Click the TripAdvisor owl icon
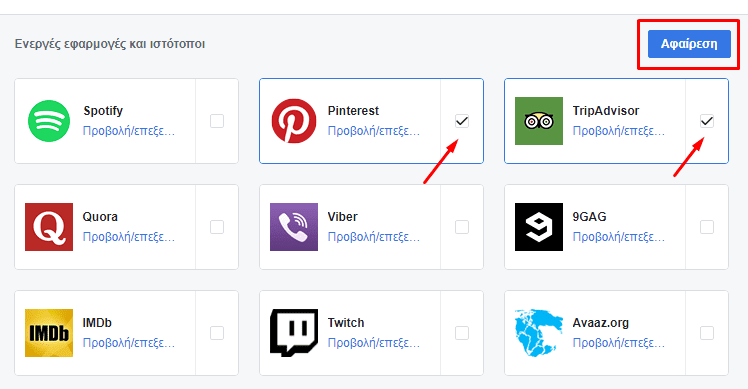 539,121
